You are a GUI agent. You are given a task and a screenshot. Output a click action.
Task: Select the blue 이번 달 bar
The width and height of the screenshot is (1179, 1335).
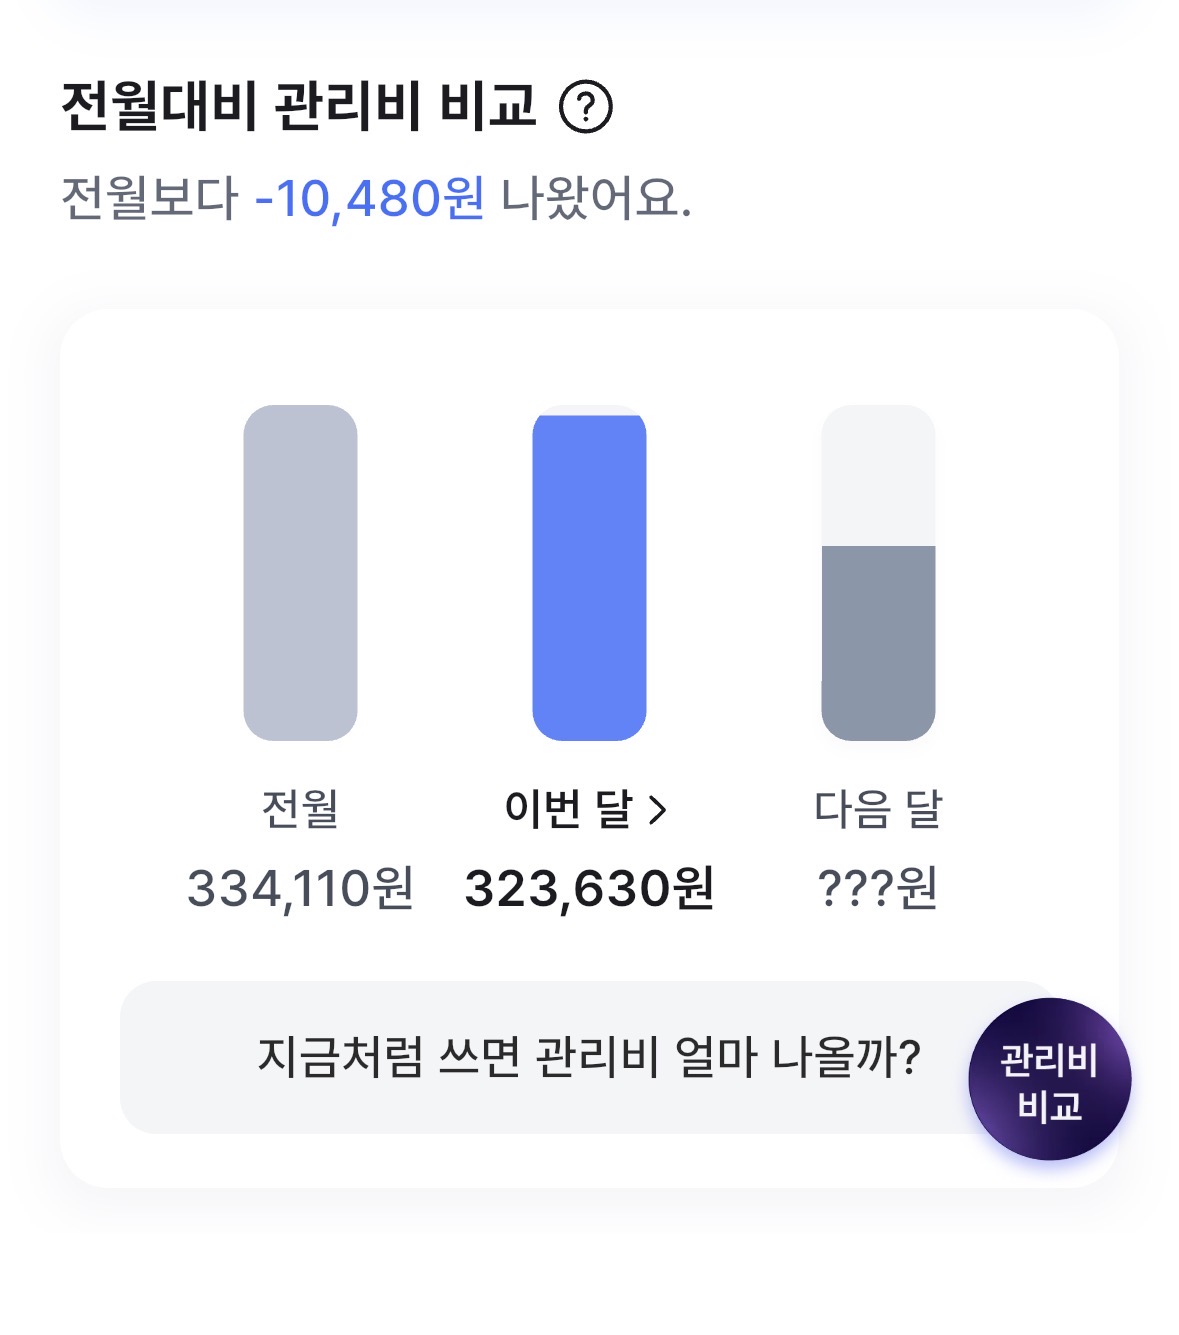click(589, 577)
